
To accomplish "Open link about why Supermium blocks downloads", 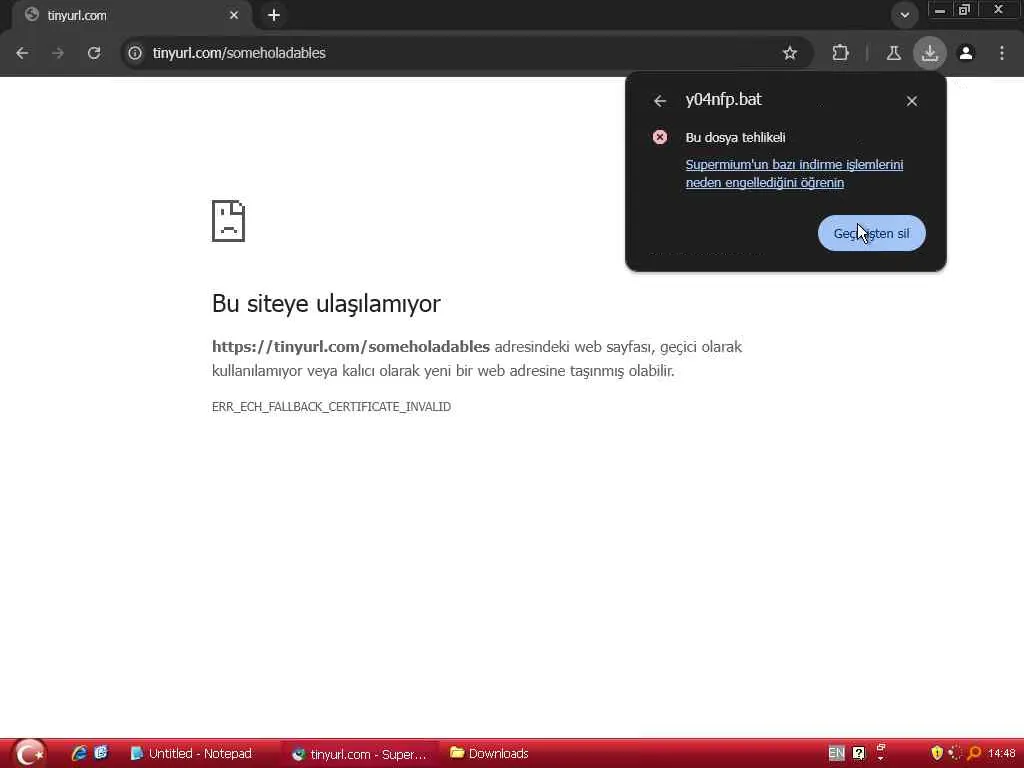I will 794,174.
